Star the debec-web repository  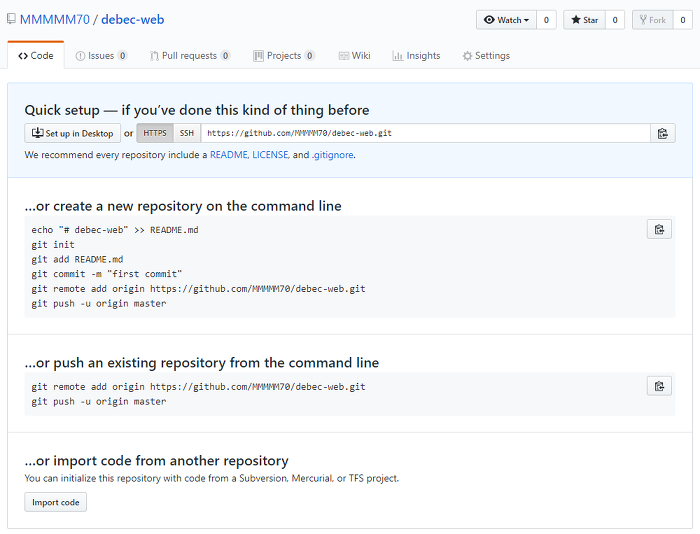point(584,20)
